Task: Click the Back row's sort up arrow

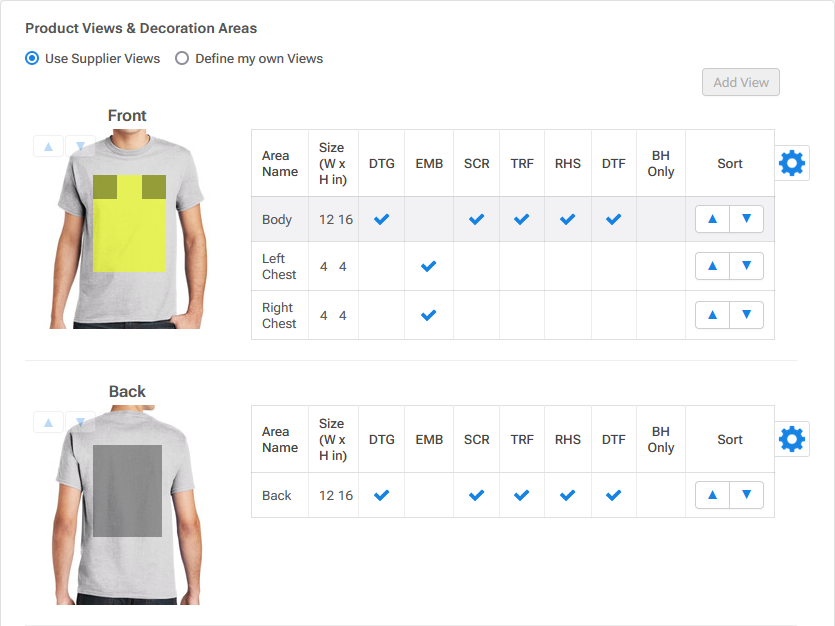Action: click(x=712, y=494)
